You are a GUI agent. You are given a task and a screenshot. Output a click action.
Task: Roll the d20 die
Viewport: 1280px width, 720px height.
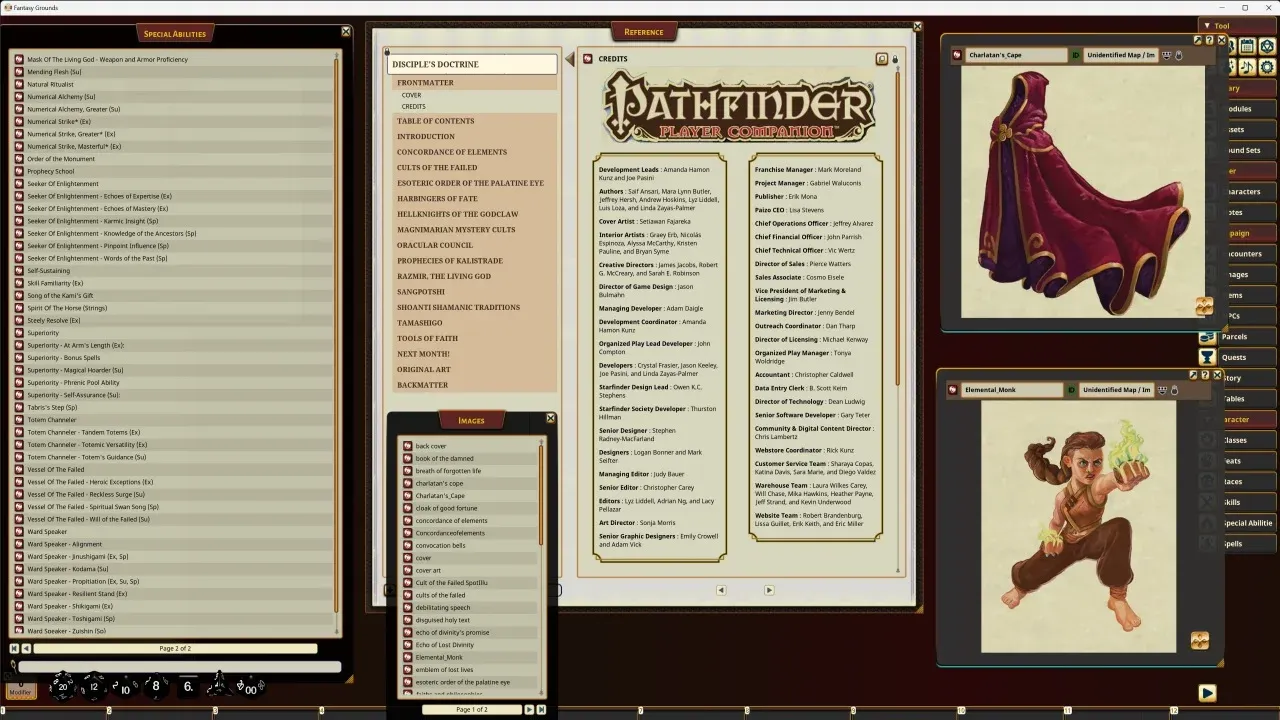[63, 686]
